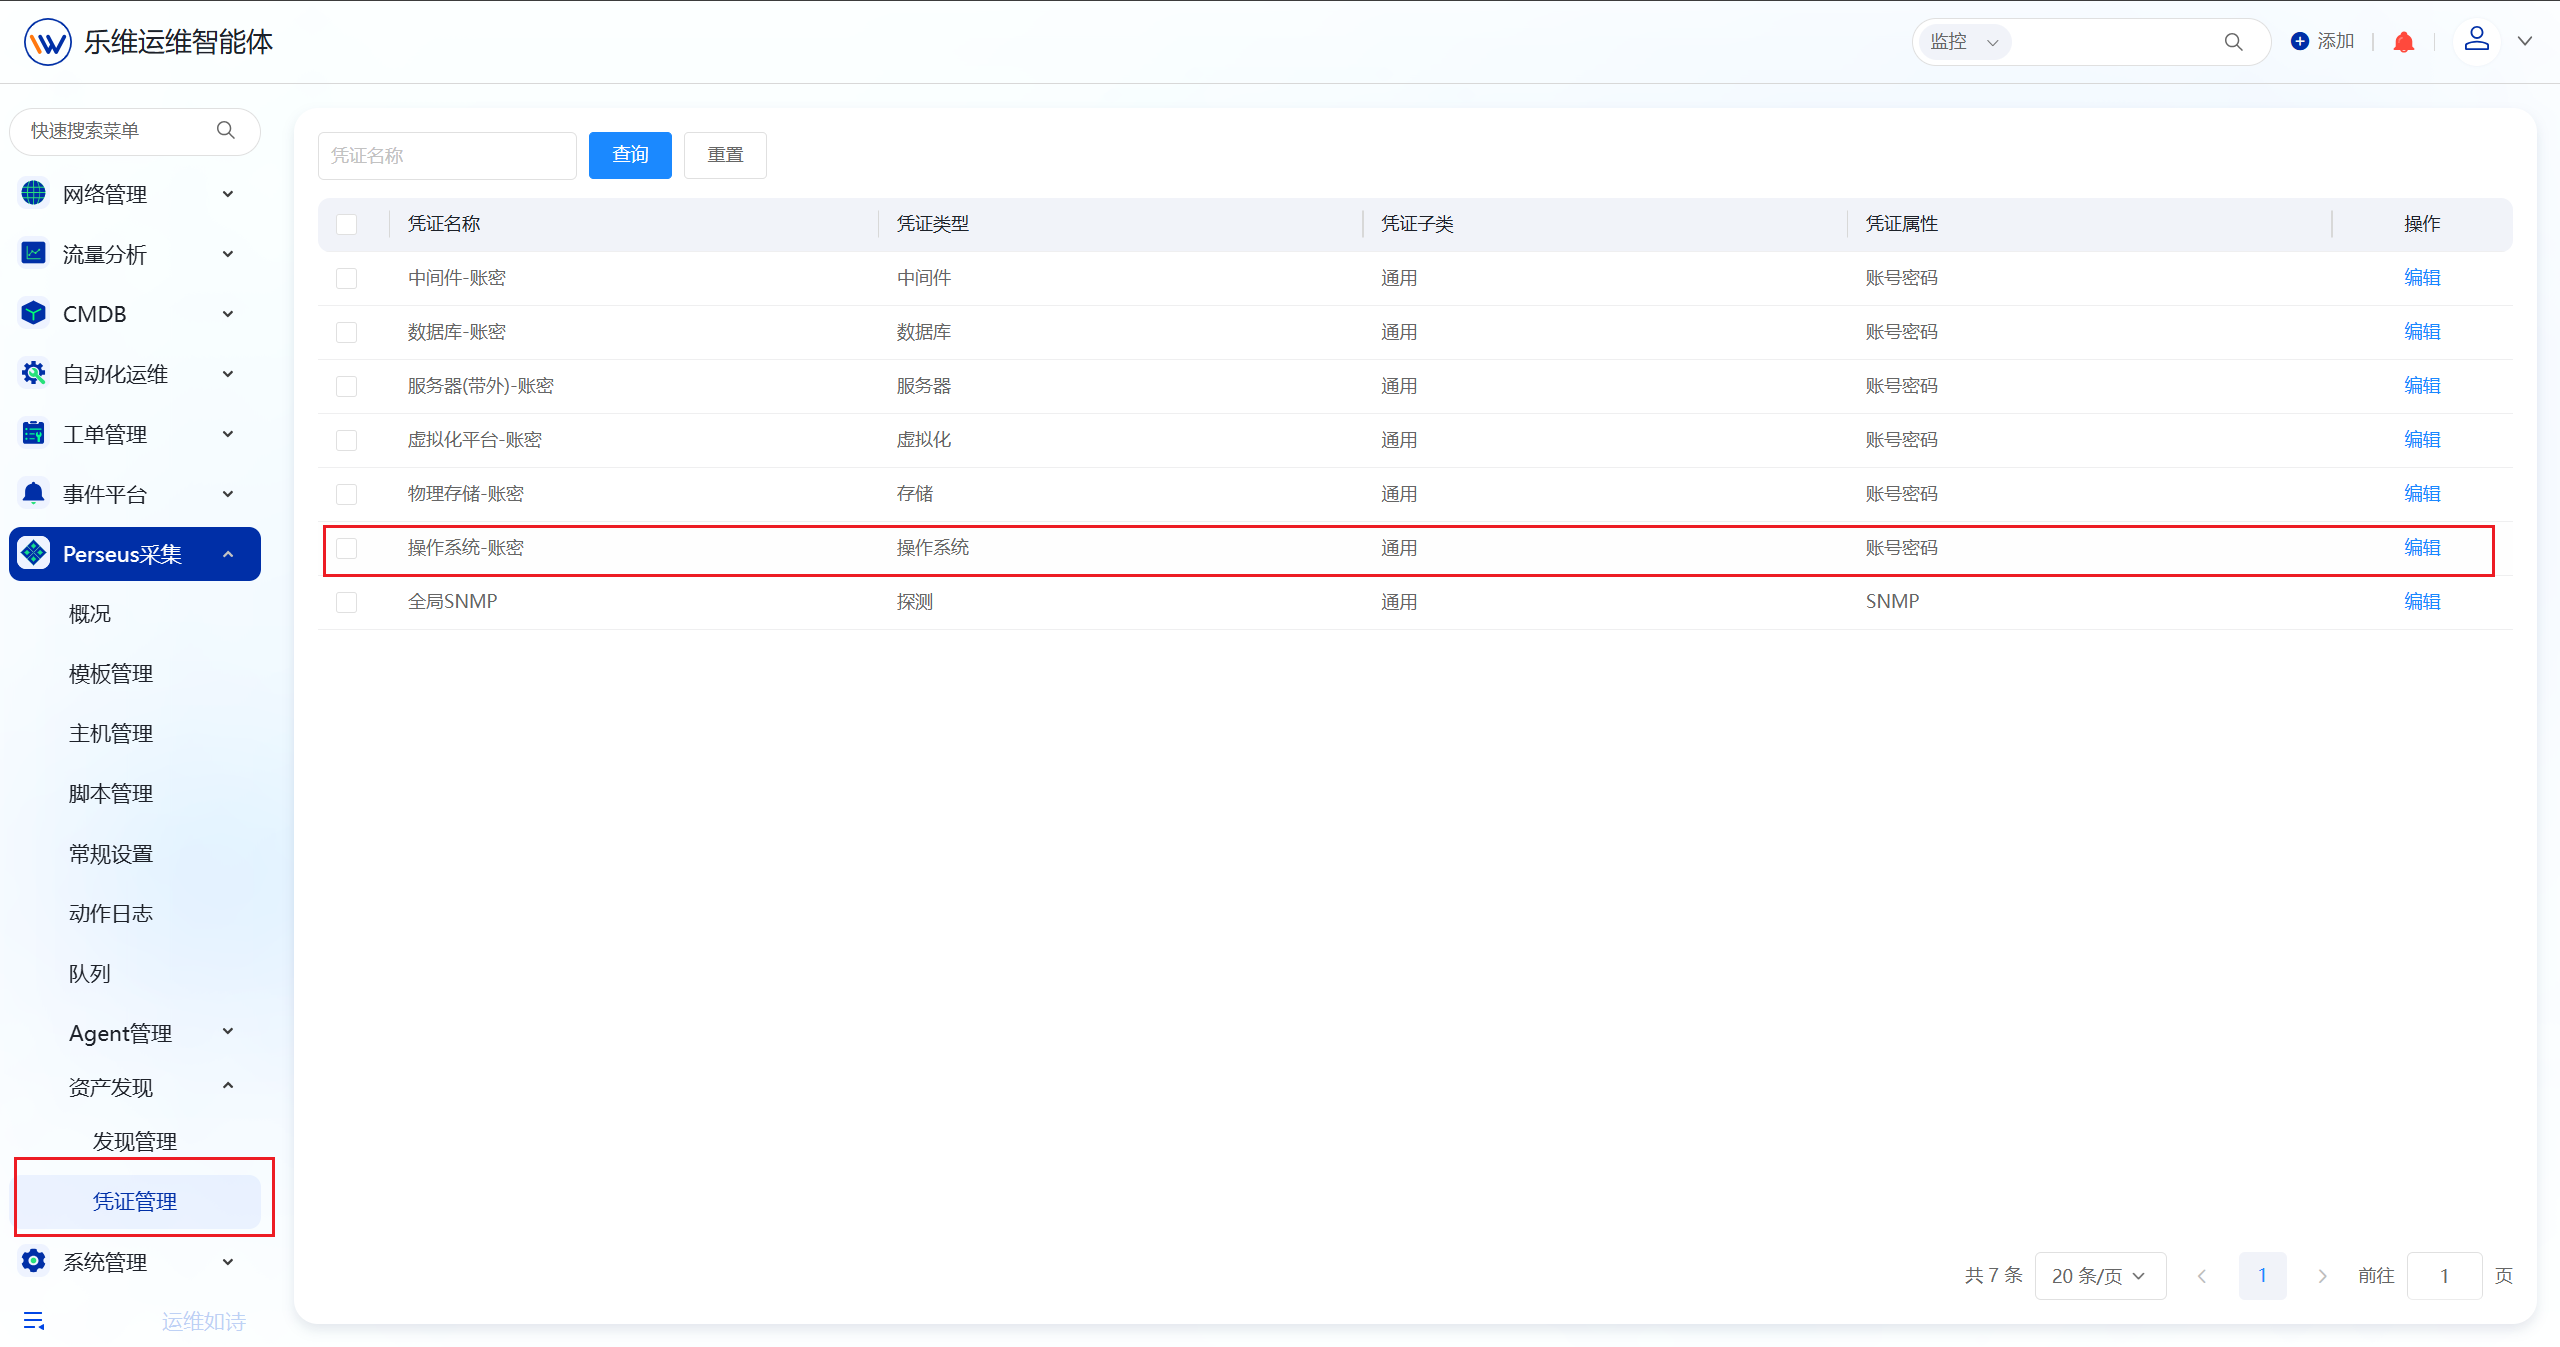Screen dimensions: 2560x1347
Task: Check the 中间件-账密 row checkbox
Action: 347,278
